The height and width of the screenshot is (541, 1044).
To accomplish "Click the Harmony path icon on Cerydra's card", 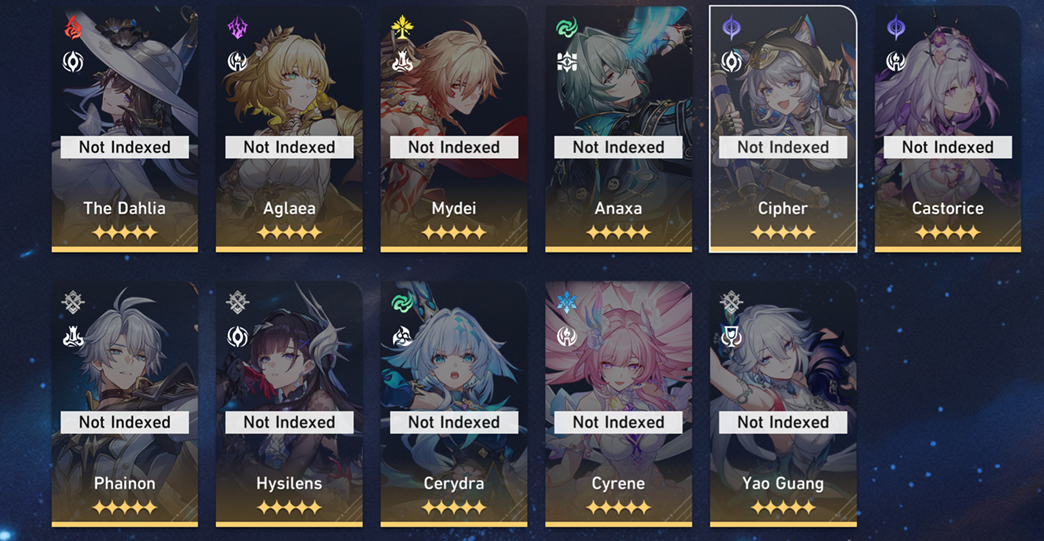I will [x=402, y=337].
